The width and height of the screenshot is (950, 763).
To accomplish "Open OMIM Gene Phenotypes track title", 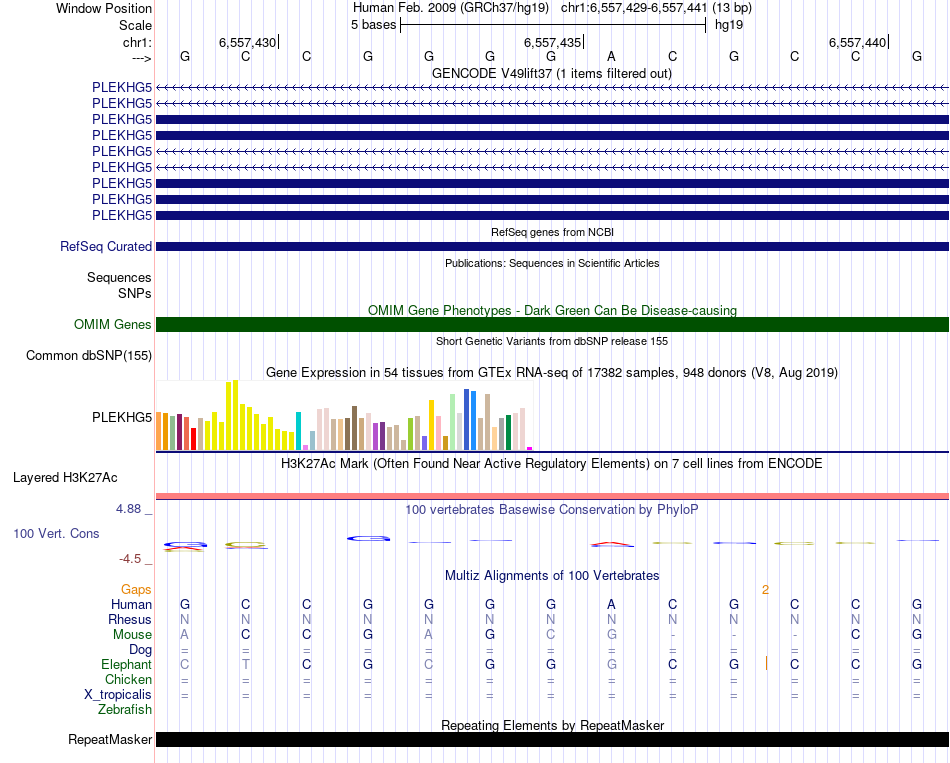I will 552,310.
